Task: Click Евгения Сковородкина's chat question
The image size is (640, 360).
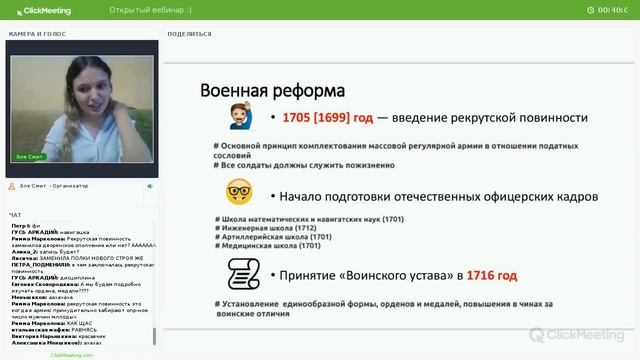Action: tap(76, 287)
